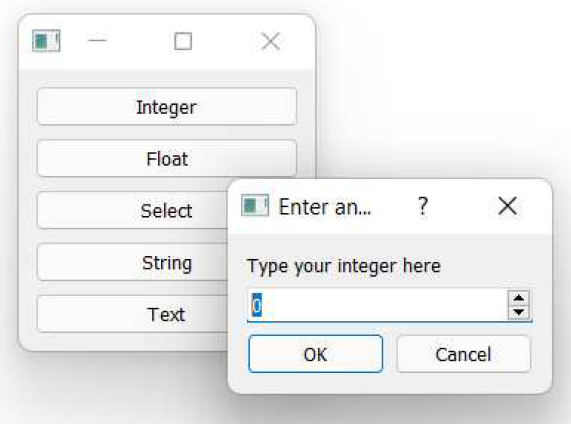
Task: Click the main window's application icon
Action: (x=46, y=40)
